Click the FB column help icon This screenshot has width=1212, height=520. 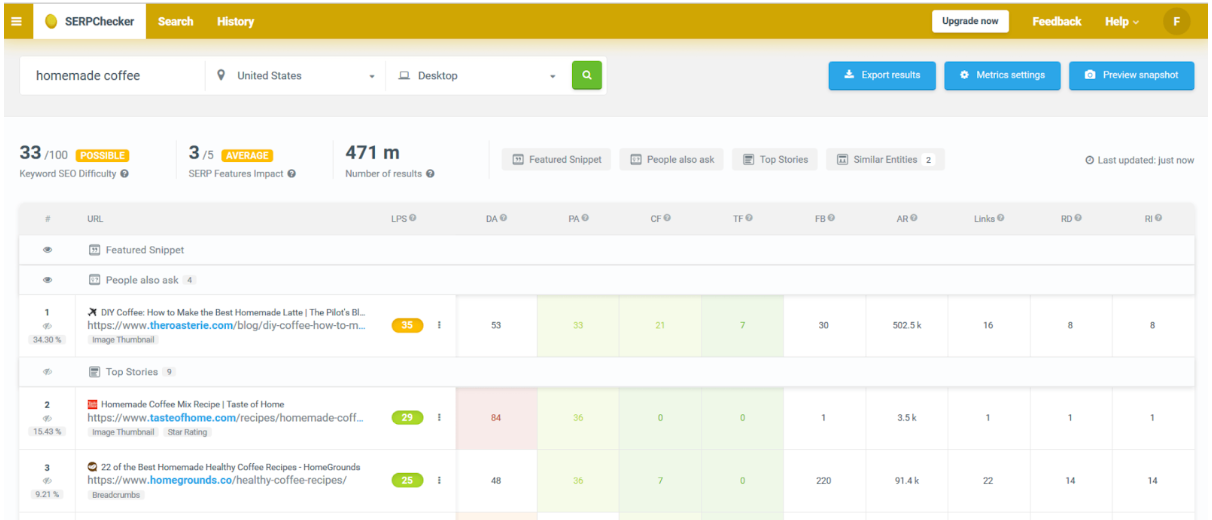(831, 218)
